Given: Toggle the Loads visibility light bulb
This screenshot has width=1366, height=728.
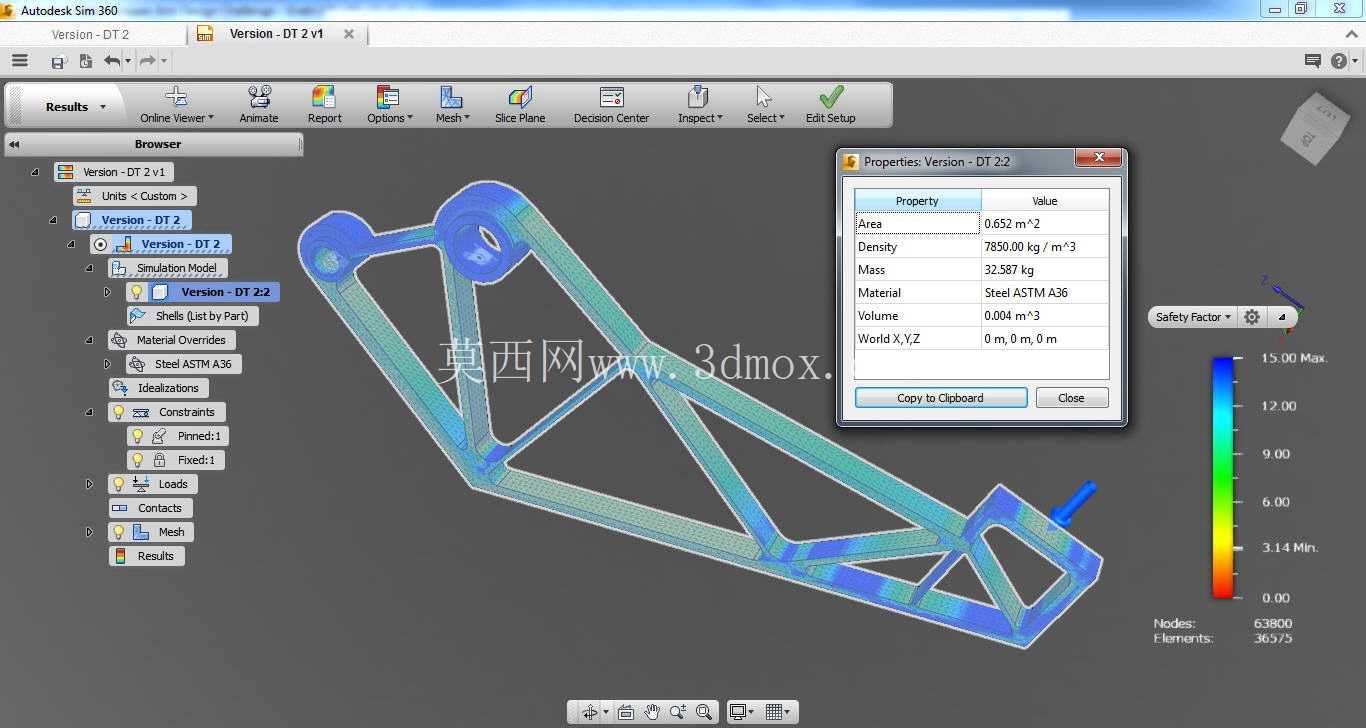Looking at the screenshot, I should (x=118, y=484).
